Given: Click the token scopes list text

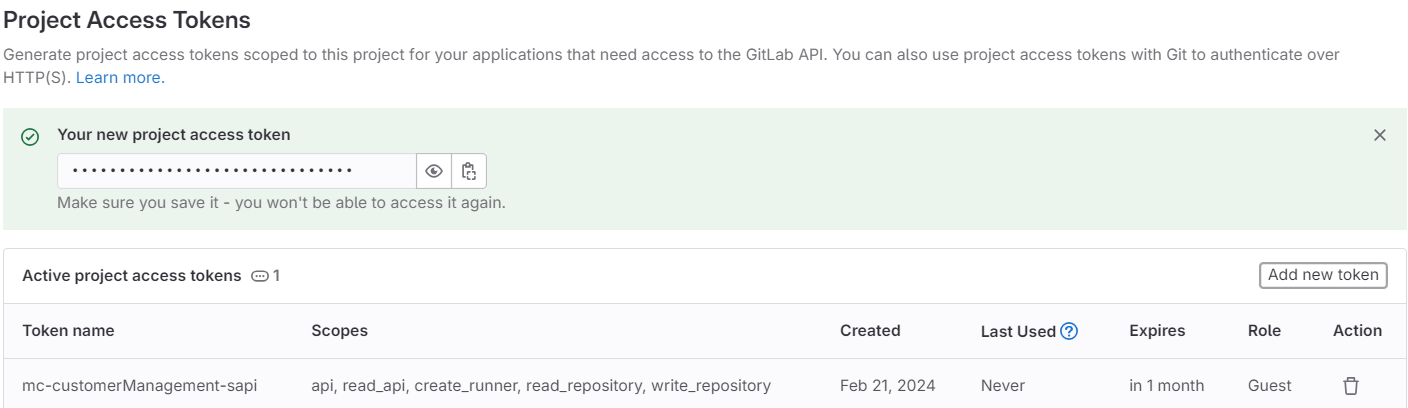Looking at the screenshot, I should coord(541,385).
